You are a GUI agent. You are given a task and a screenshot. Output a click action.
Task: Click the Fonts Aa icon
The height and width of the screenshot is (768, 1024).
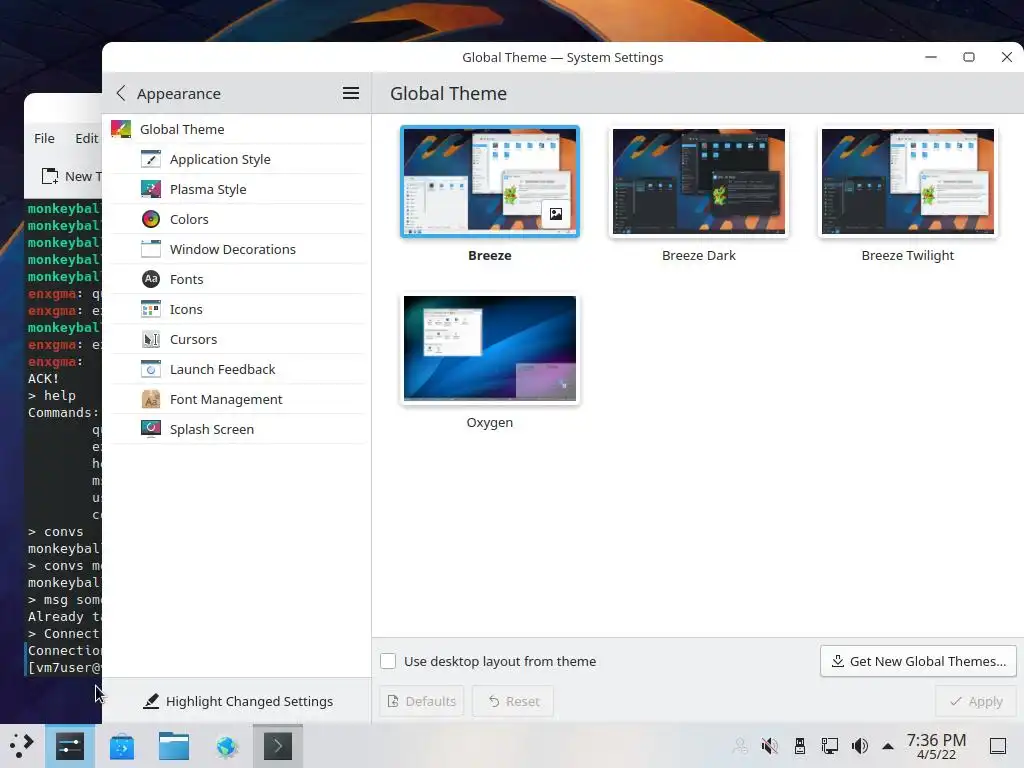(x=151, y=280)
